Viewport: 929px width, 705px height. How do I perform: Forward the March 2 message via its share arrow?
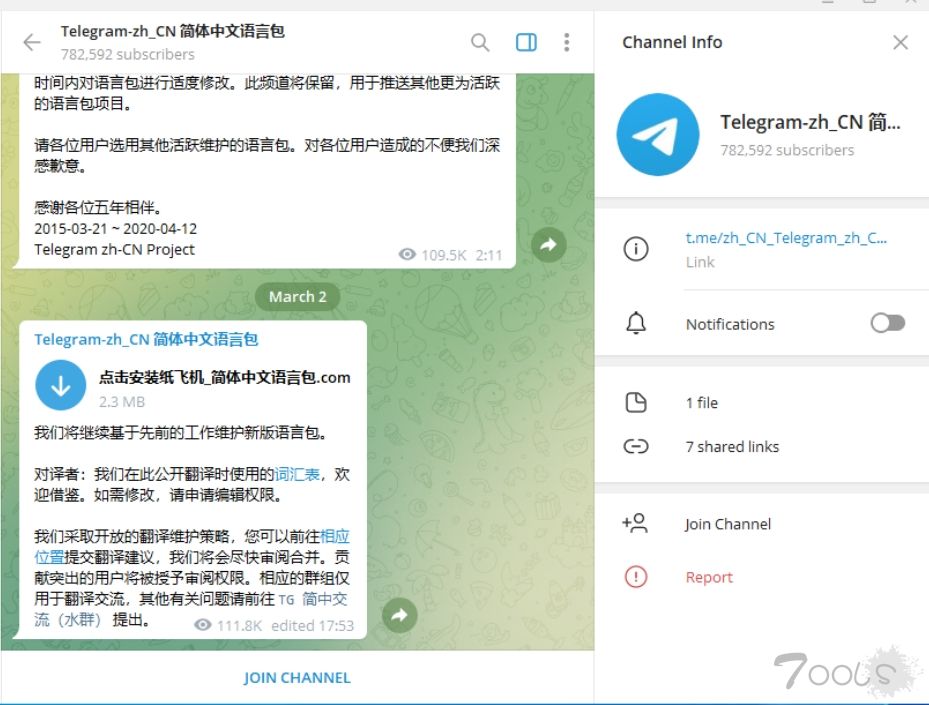click(399, 616)
